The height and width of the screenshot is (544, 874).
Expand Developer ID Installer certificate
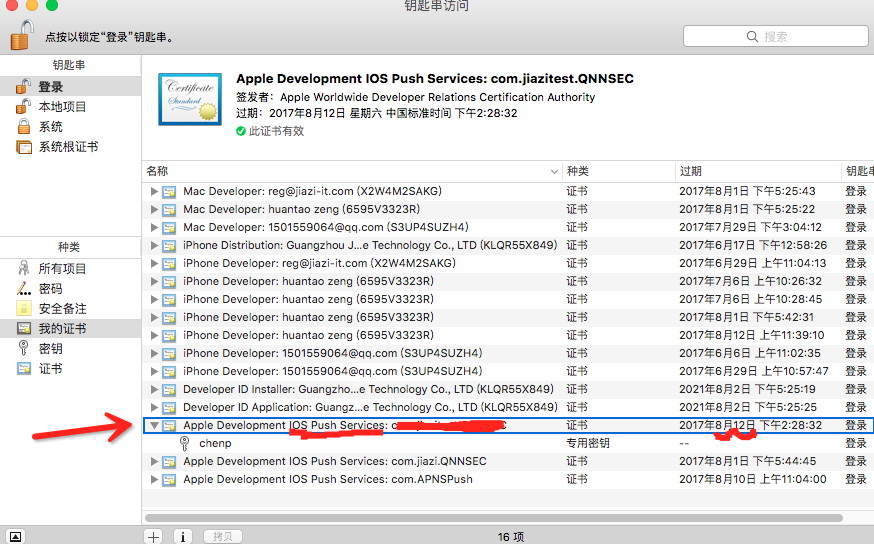[154, 389]
